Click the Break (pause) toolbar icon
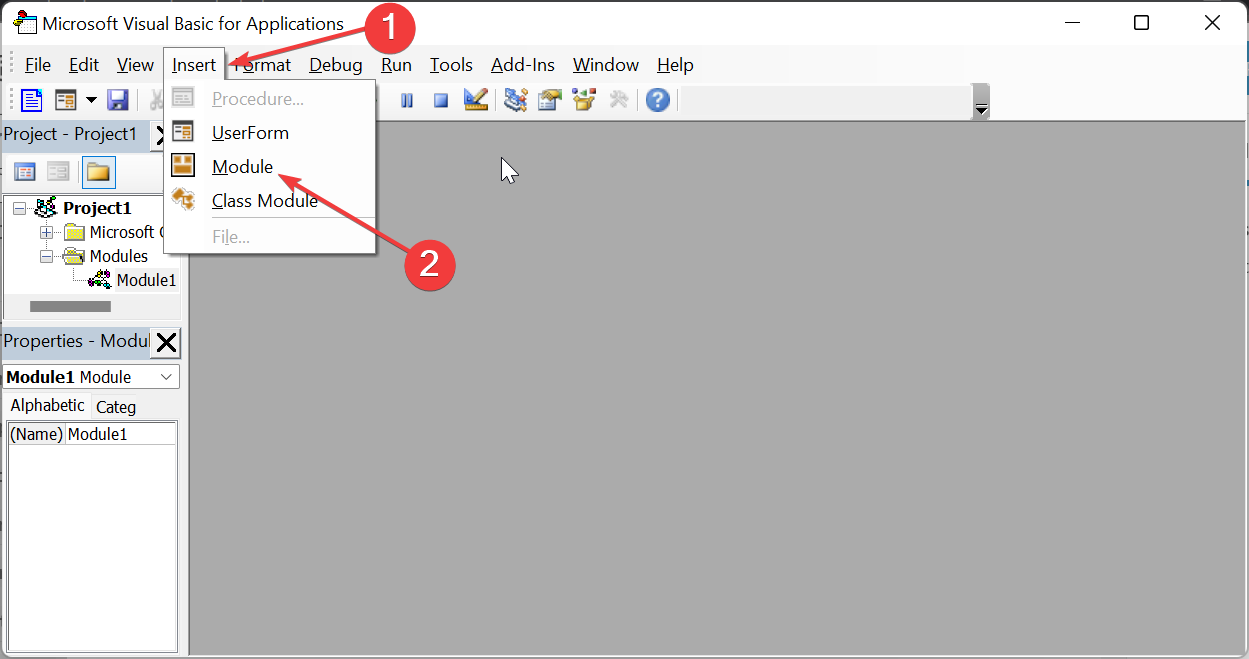1249x659 pixels. click(407, 100)
